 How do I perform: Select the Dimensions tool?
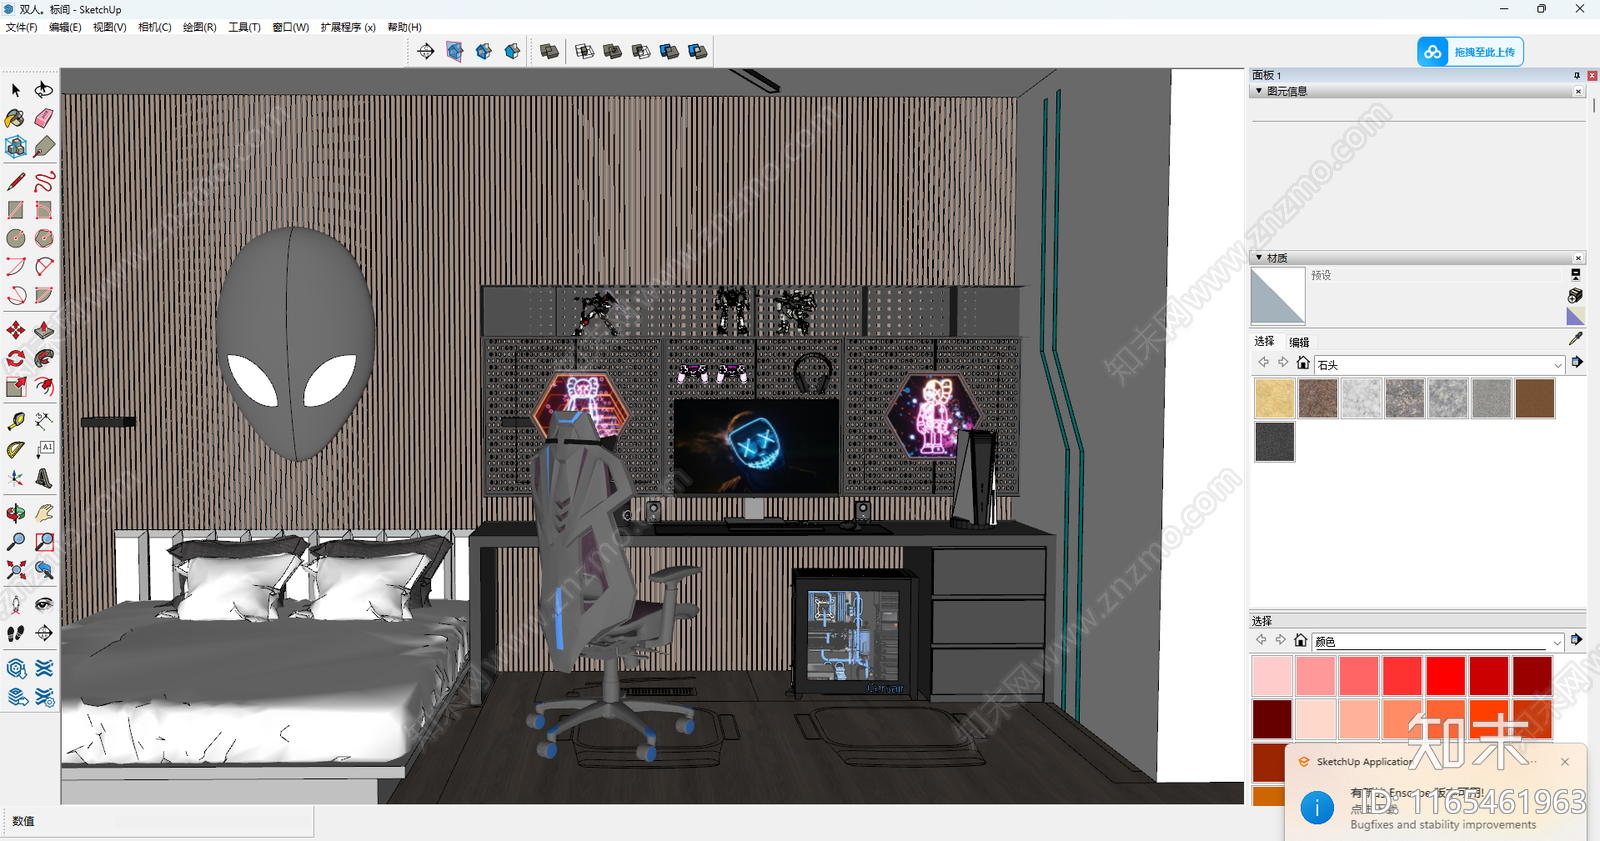click(x=44, y=421)
